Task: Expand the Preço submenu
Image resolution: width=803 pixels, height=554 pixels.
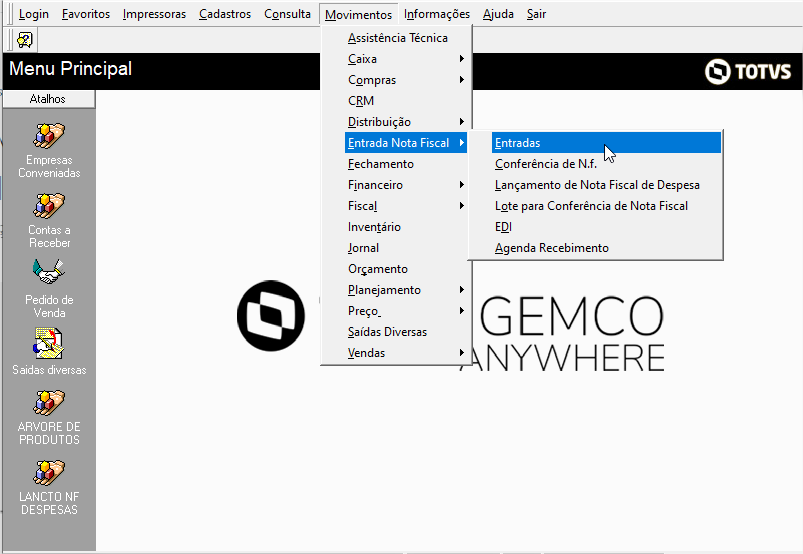Action: (406, 311)
